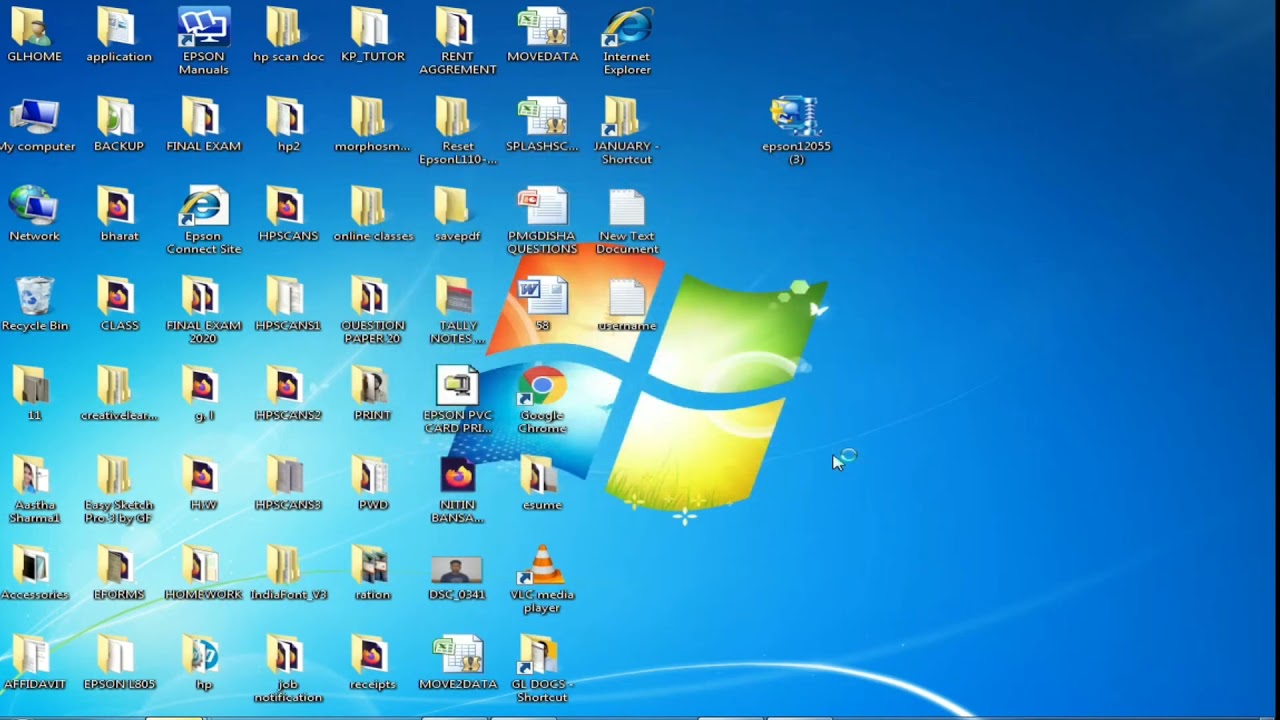Image resolution: width=1280 pixels, height=720 pixels.
Task: Select the receipts folder
Action: click(x=372, y=662)
